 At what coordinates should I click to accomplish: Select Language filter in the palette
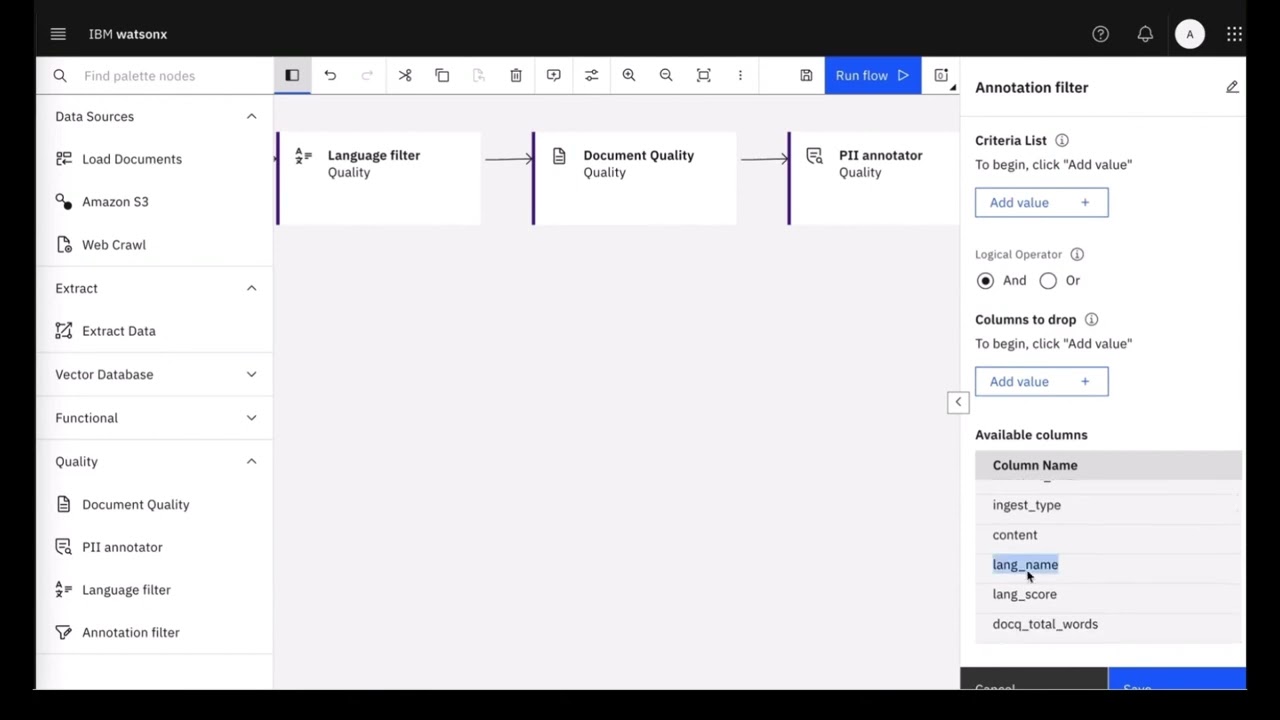click(154, 590)
